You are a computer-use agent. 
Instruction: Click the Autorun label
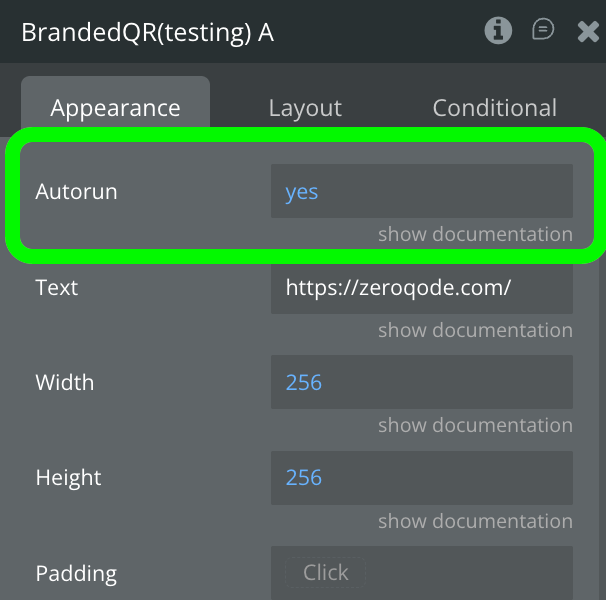[76, 191]
